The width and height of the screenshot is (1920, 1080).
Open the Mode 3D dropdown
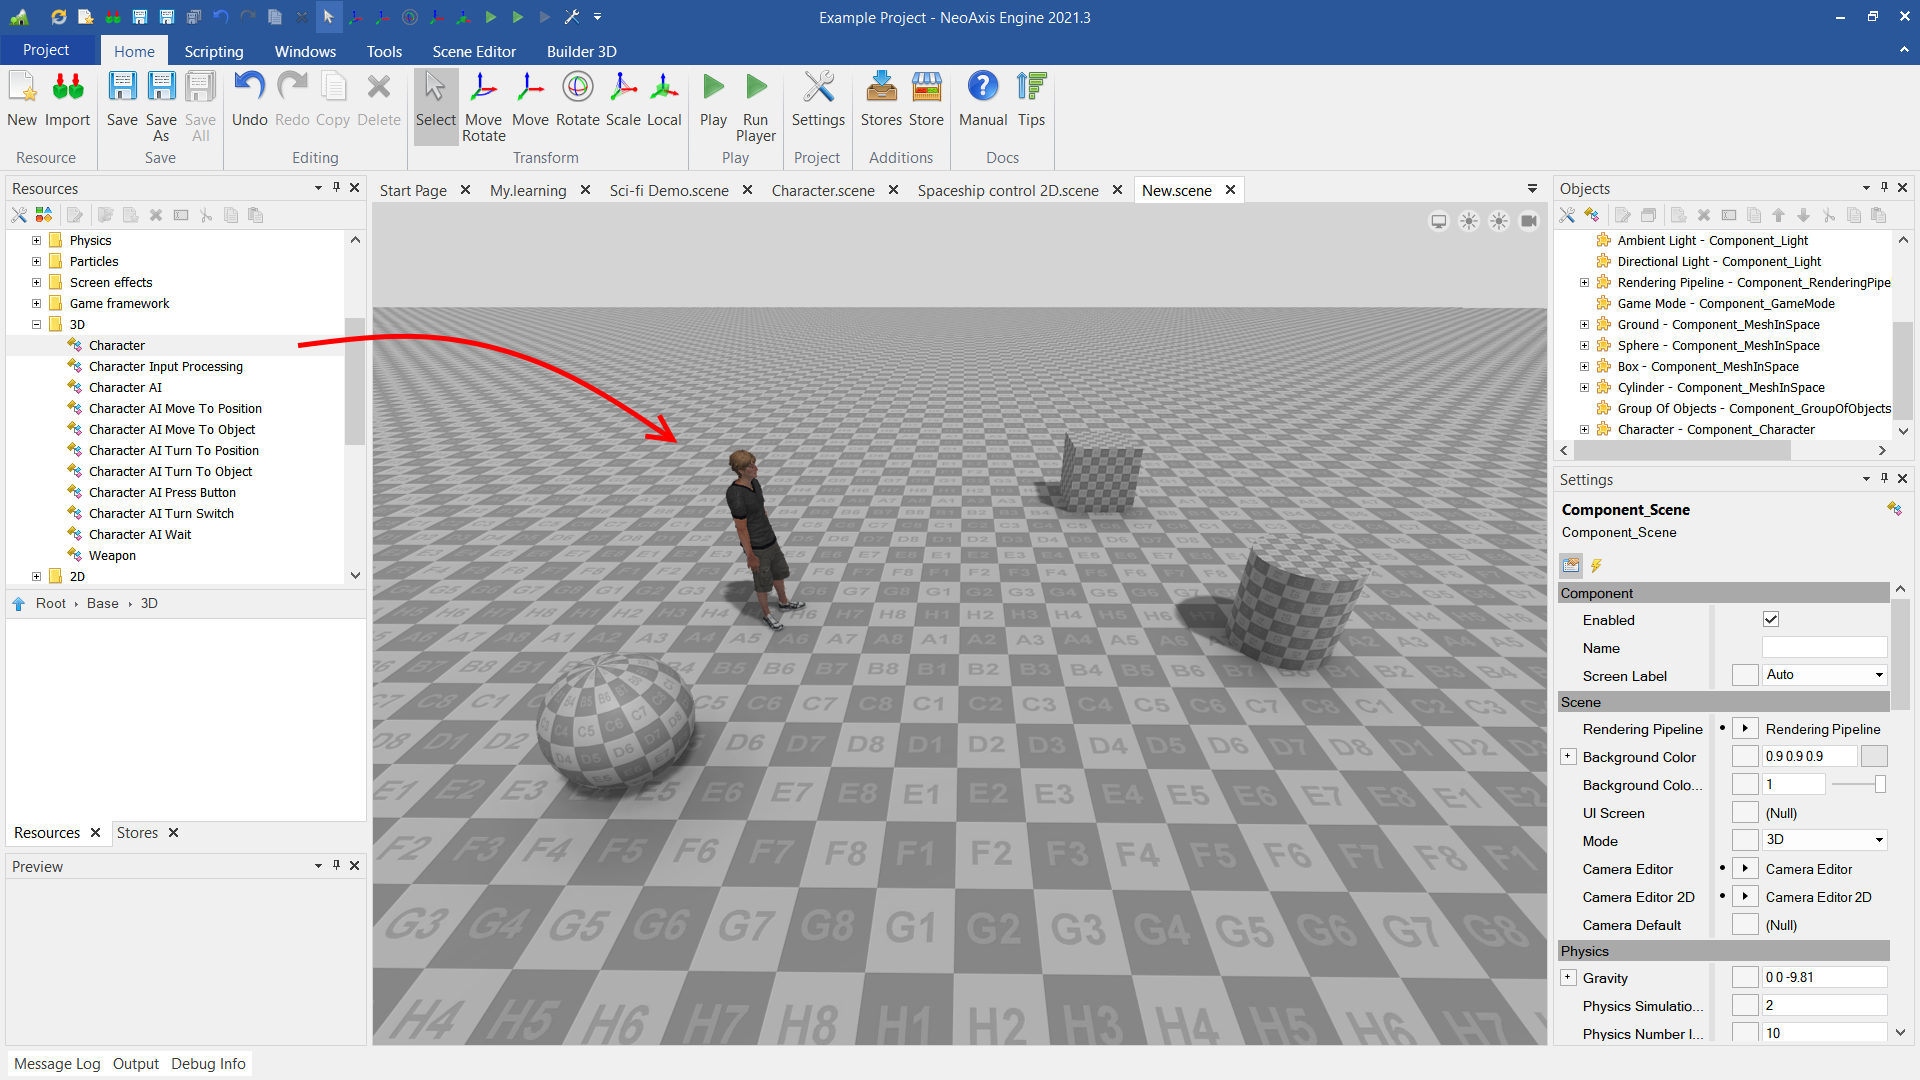click(x=1824, y=840)
